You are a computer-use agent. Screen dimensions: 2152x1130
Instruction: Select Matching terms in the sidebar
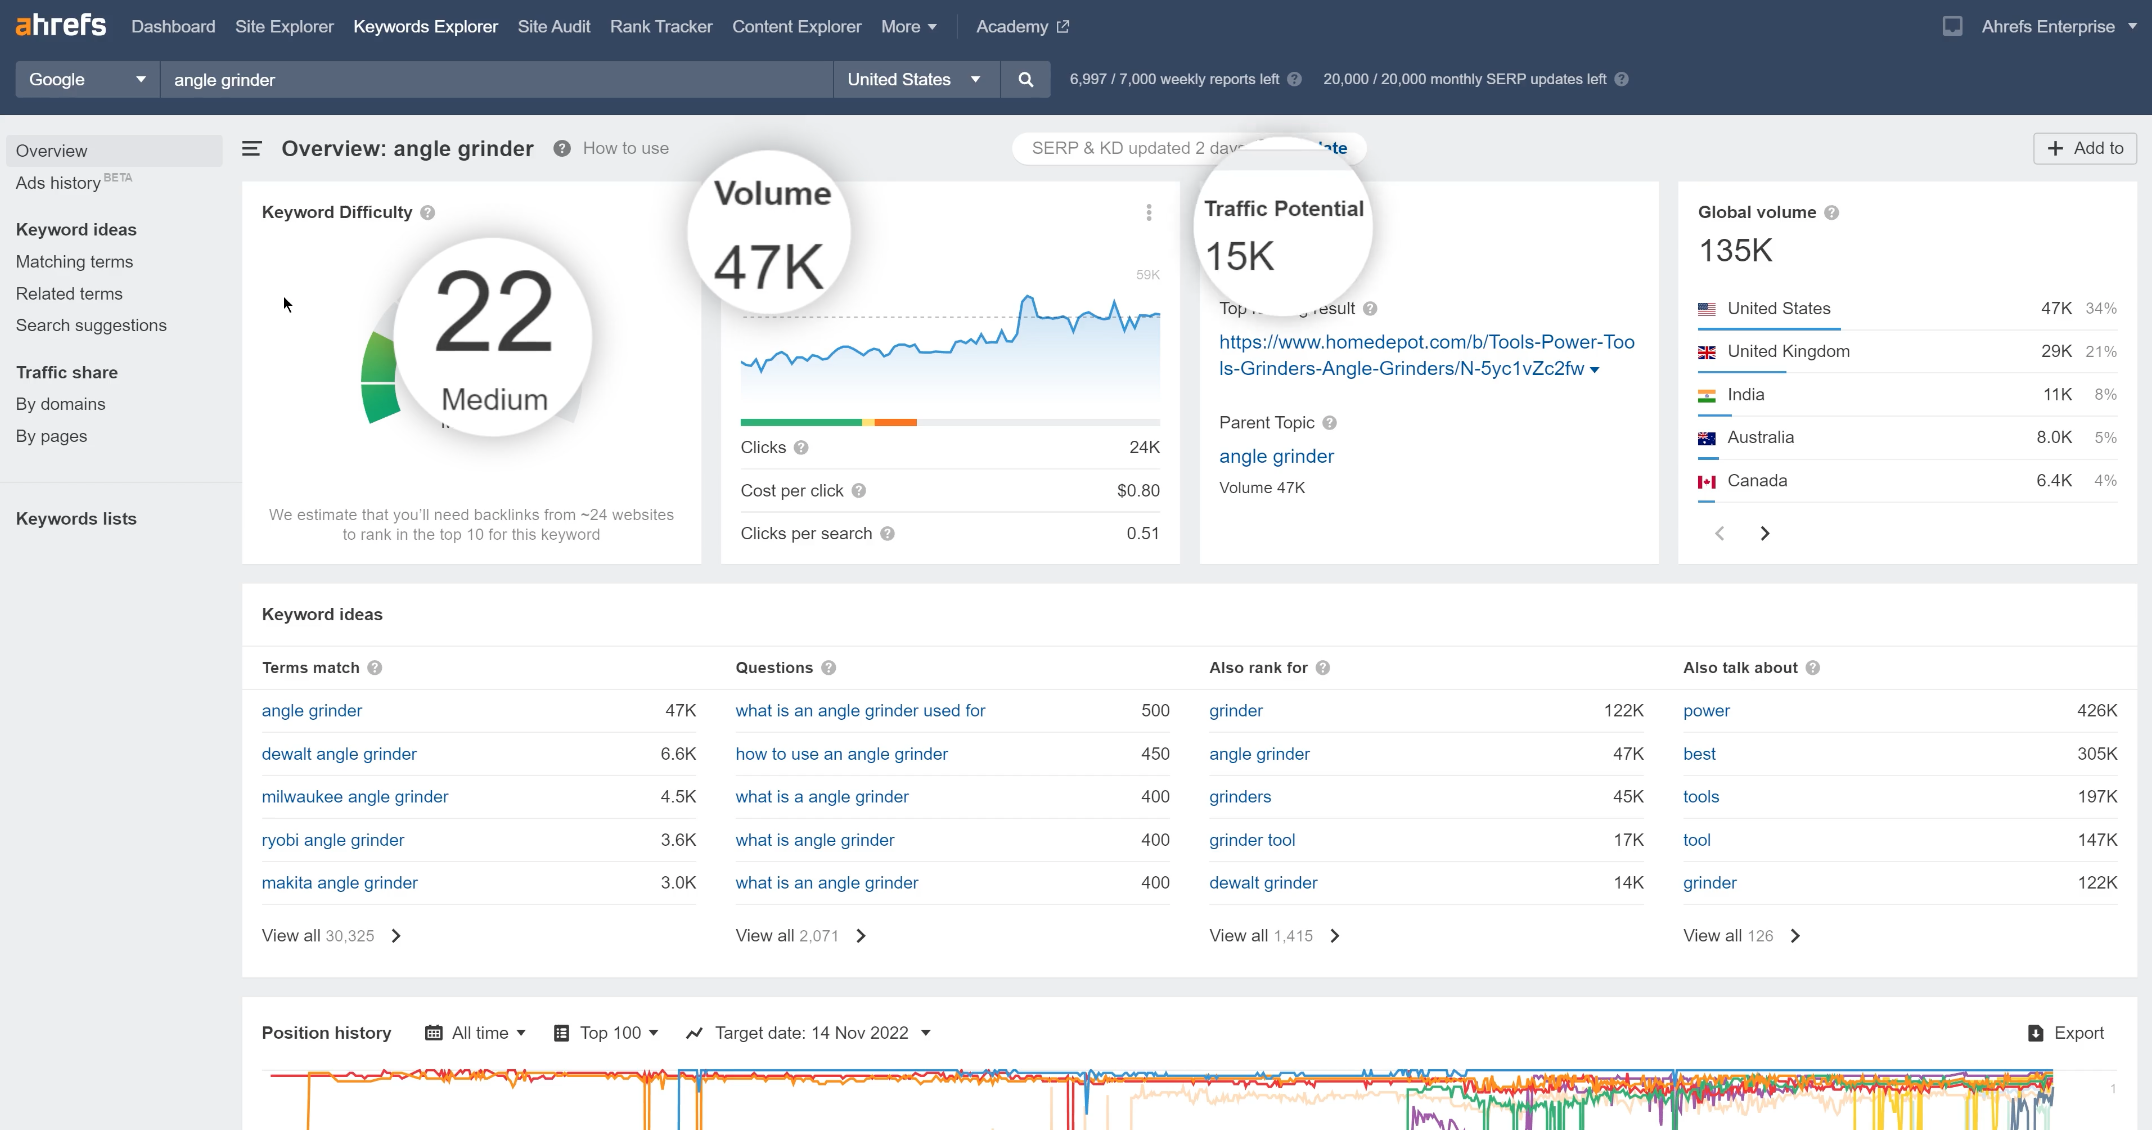coord(74,261)
